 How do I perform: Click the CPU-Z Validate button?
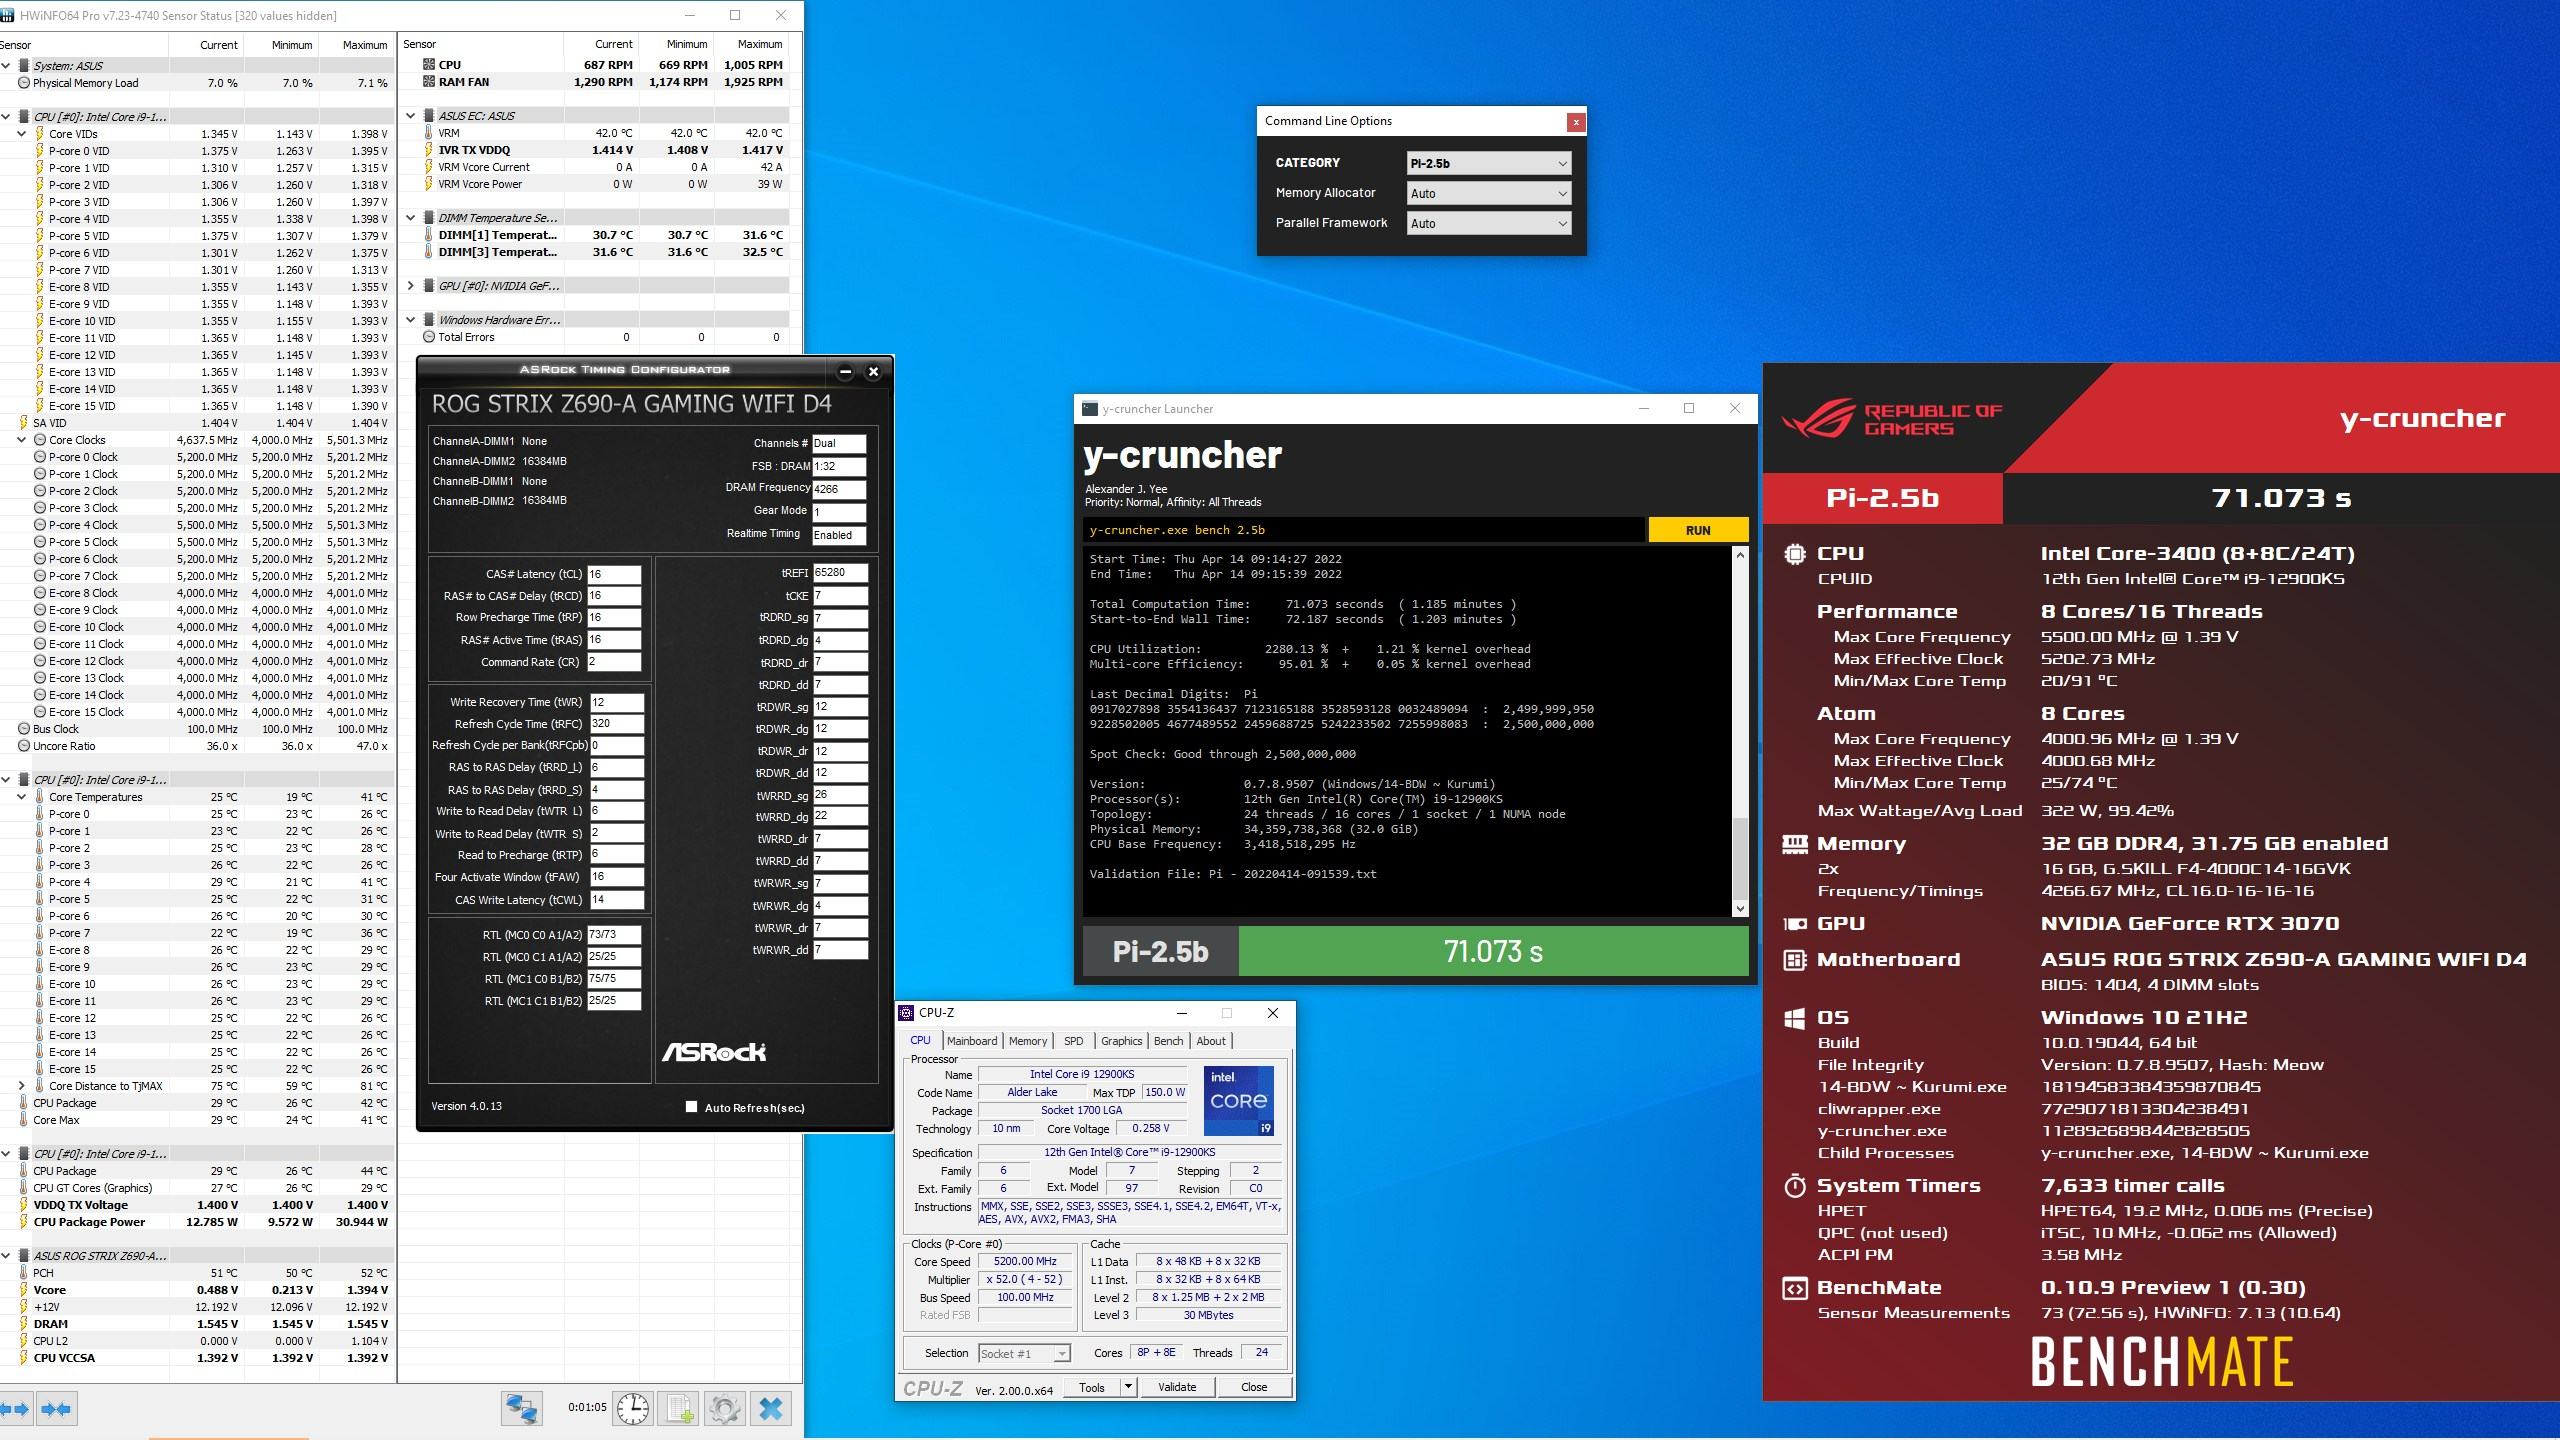pos(1176,1387)
